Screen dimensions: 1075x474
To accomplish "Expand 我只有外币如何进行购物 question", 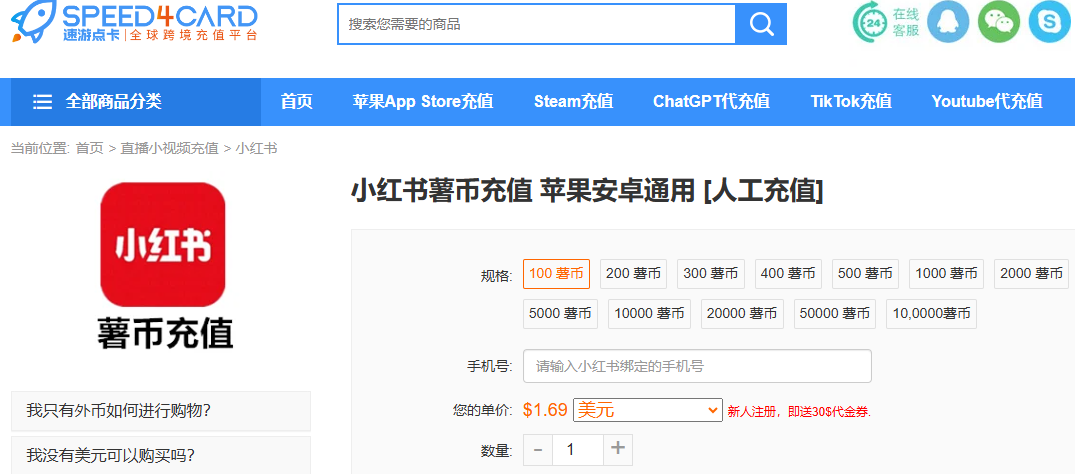I will click(x=160, y=411).
